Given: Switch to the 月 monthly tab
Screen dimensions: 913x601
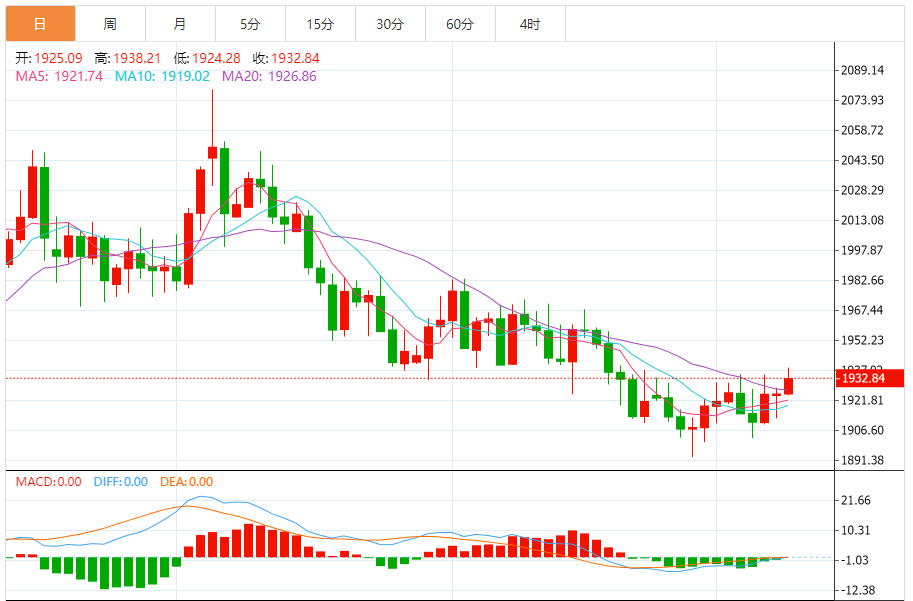Looking at the screenshot, I should click(x=180, y=24).
